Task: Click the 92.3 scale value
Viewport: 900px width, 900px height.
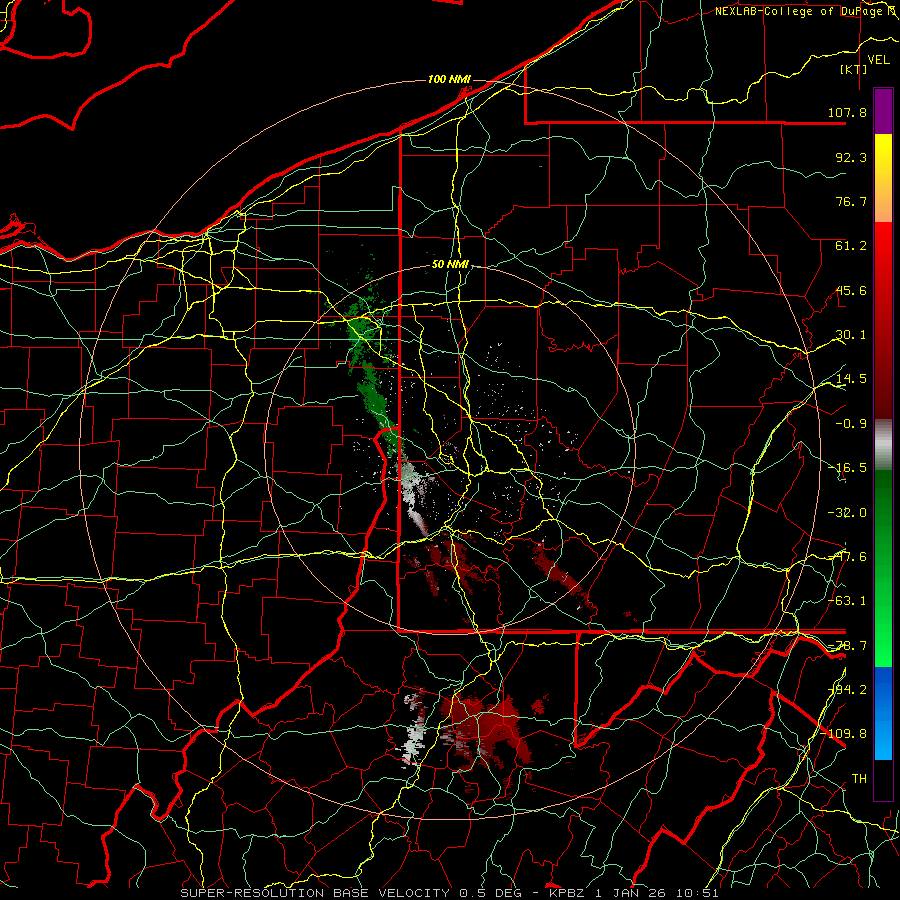Action: tap(851, 157)
